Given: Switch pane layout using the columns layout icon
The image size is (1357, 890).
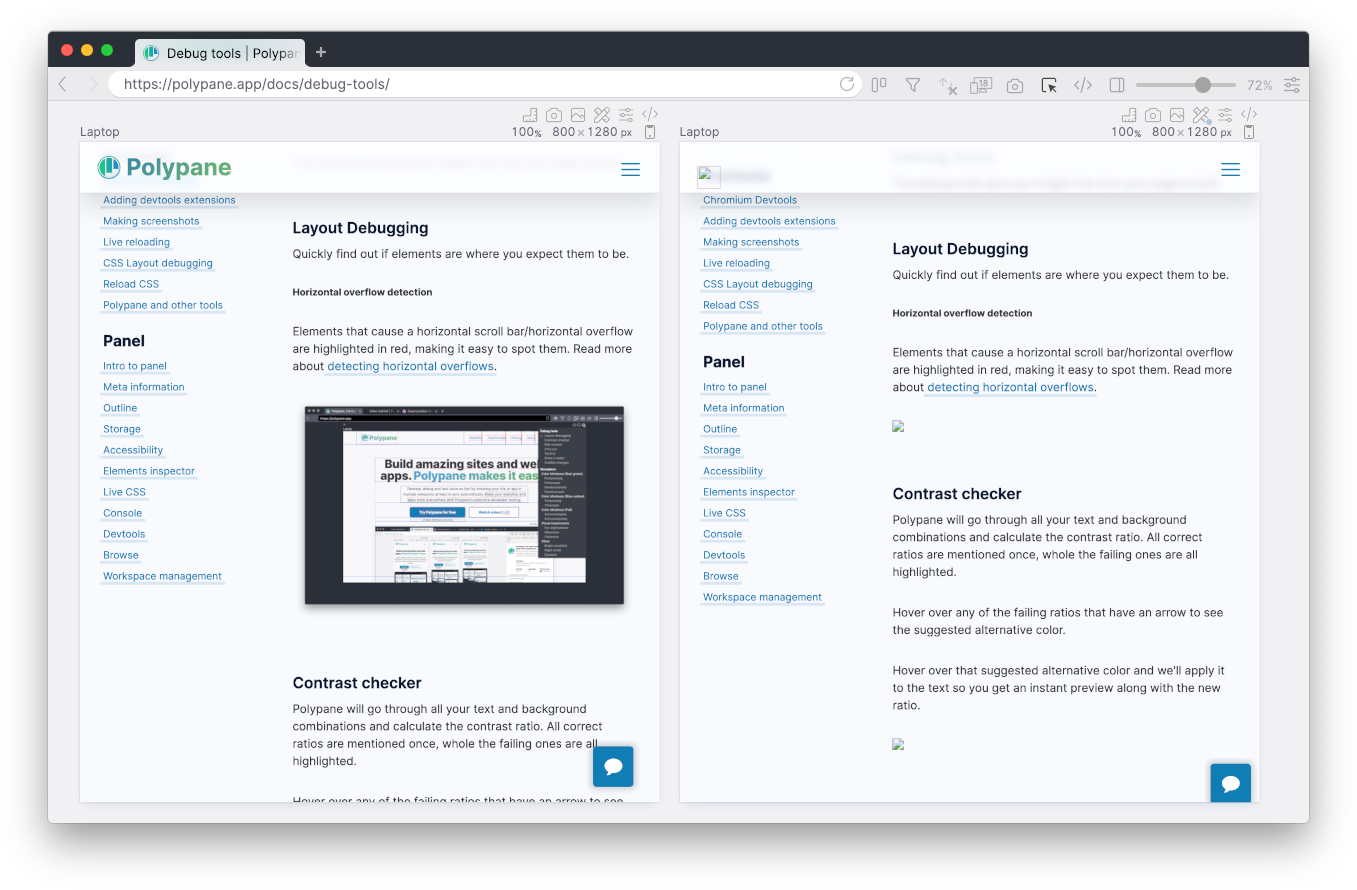Looking at the screenshot, I should tap(879, 85).
